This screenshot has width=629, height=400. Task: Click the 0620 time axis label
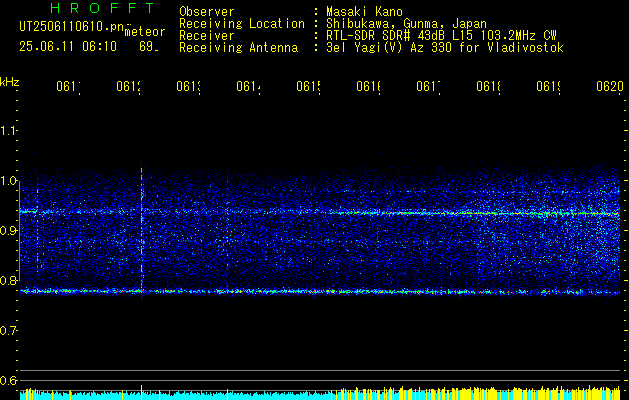coord(610,86)
